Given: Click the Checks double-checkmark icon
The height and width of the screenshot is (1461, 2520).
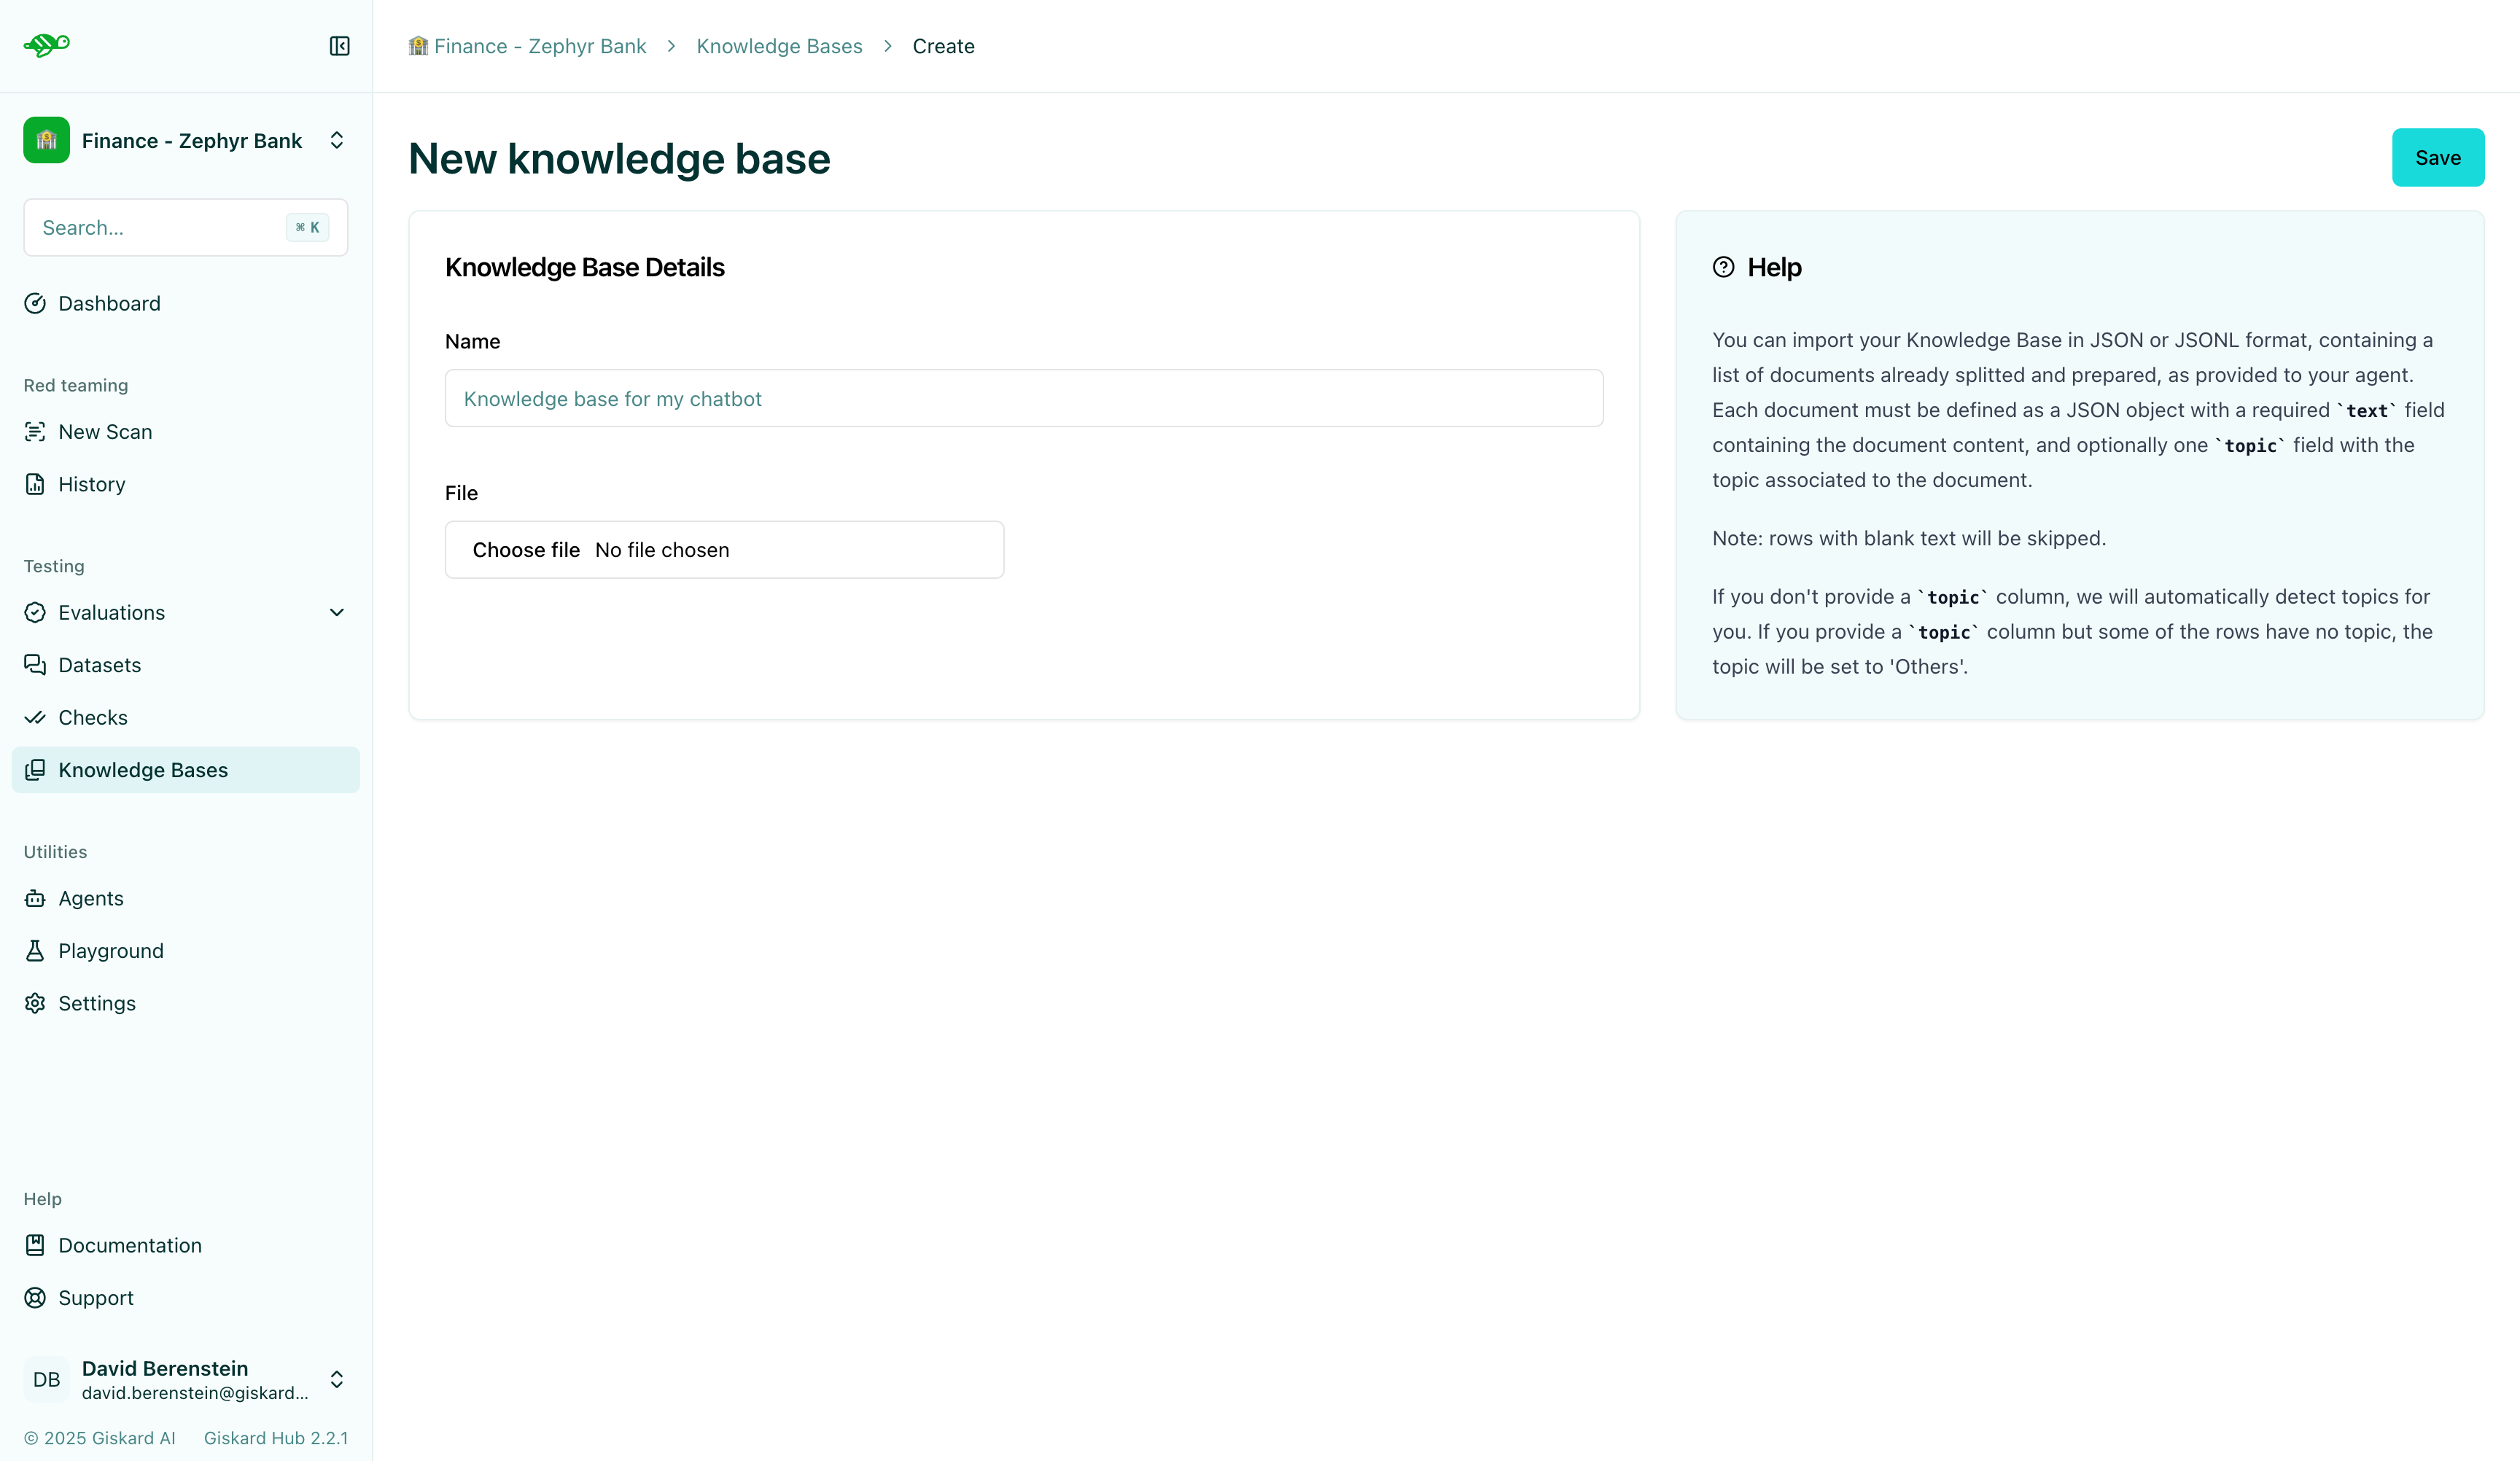Looking at the screenshot, I should click(35, 717).
